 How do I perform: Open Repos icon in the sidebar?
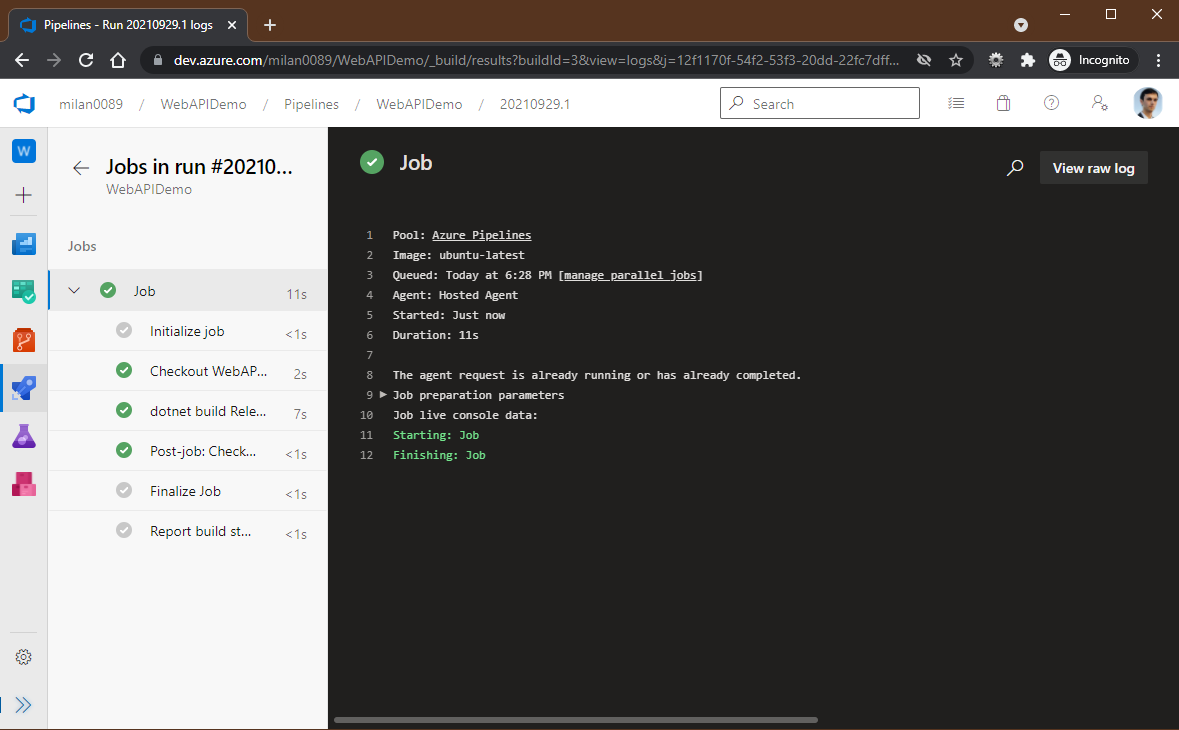click(x=24, y=340)
